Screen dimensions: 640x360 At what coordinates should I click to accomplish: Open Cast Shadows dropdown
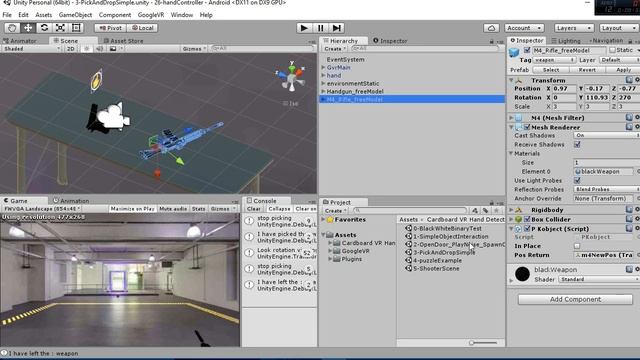pos(607,135)
